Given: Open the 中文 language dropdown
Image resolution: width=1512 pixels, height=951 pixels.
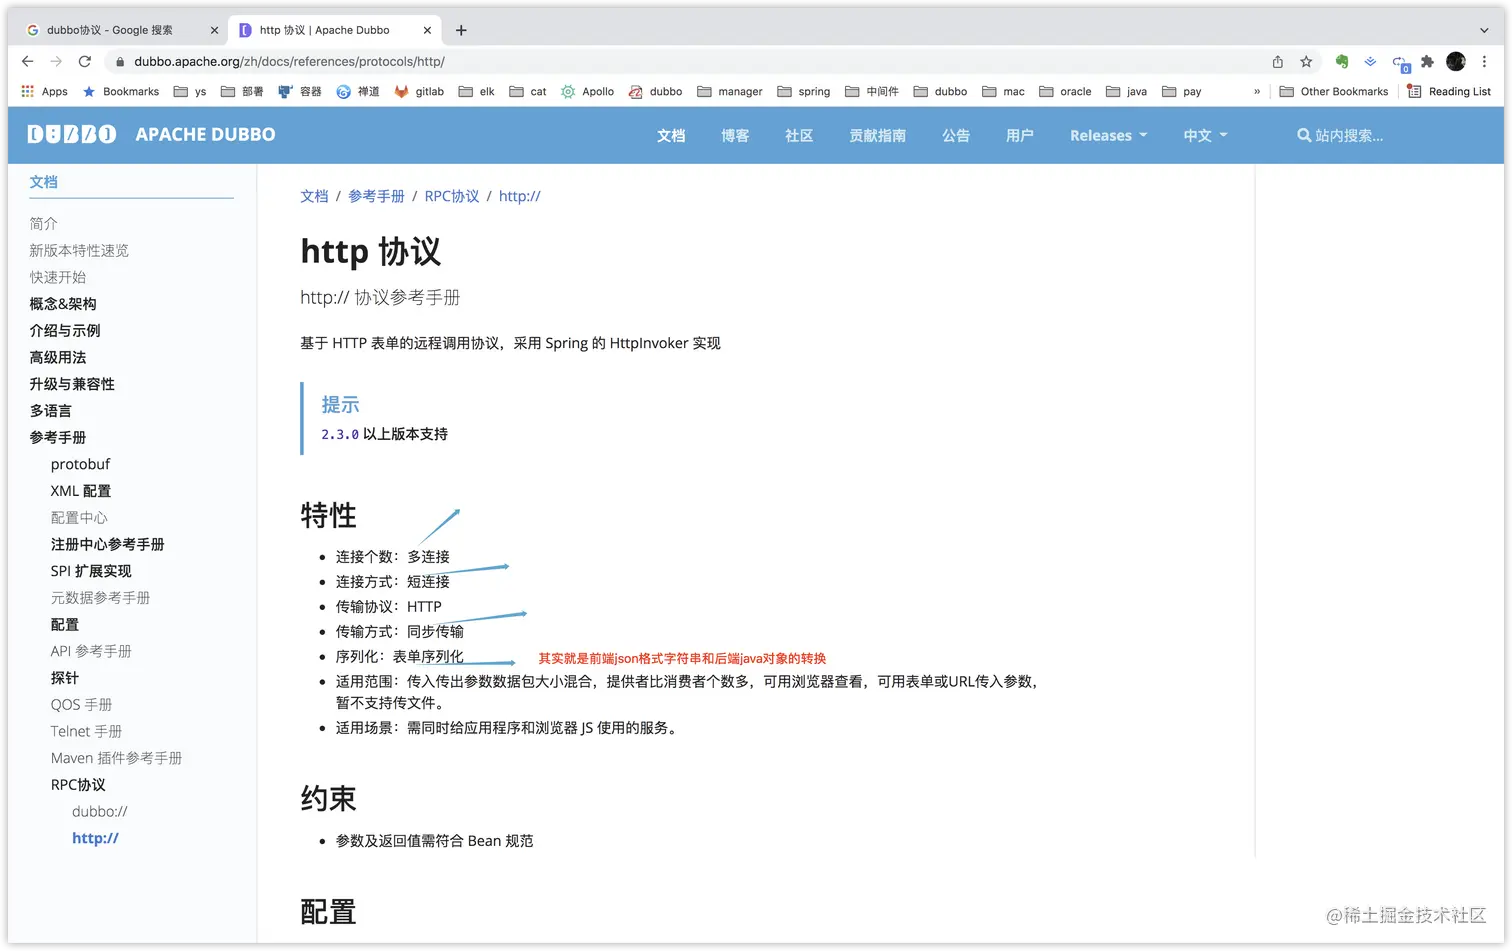Looking at the screenshot, I should pyautogui.click(x=1205, y=135).
